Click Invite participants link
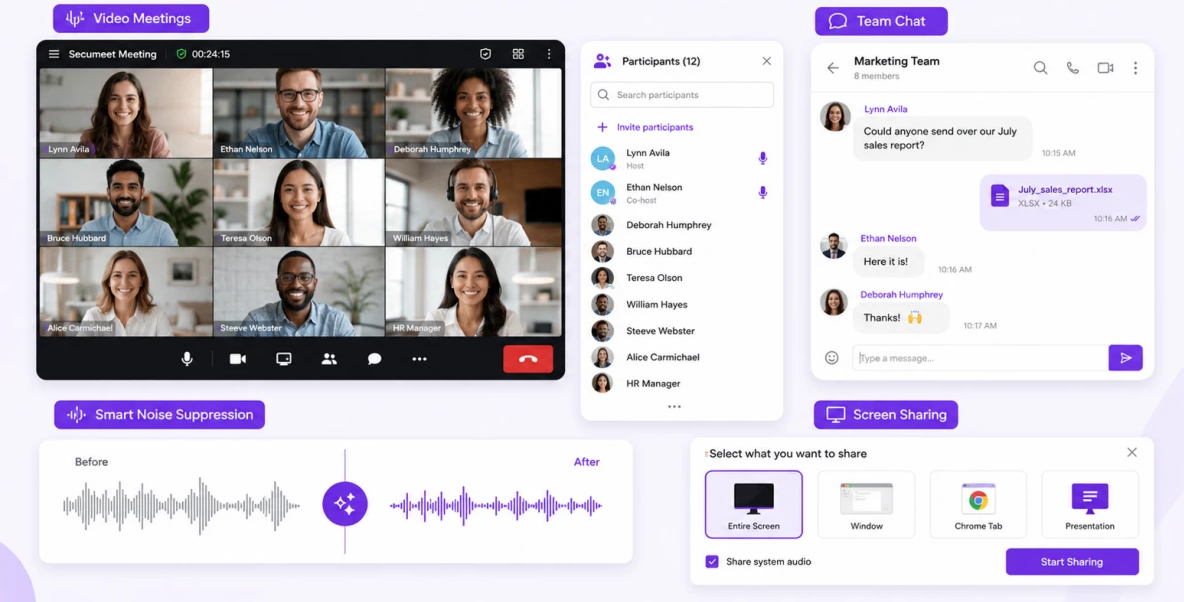Viewport: 1184px width, 602px height. click(646, 128)
